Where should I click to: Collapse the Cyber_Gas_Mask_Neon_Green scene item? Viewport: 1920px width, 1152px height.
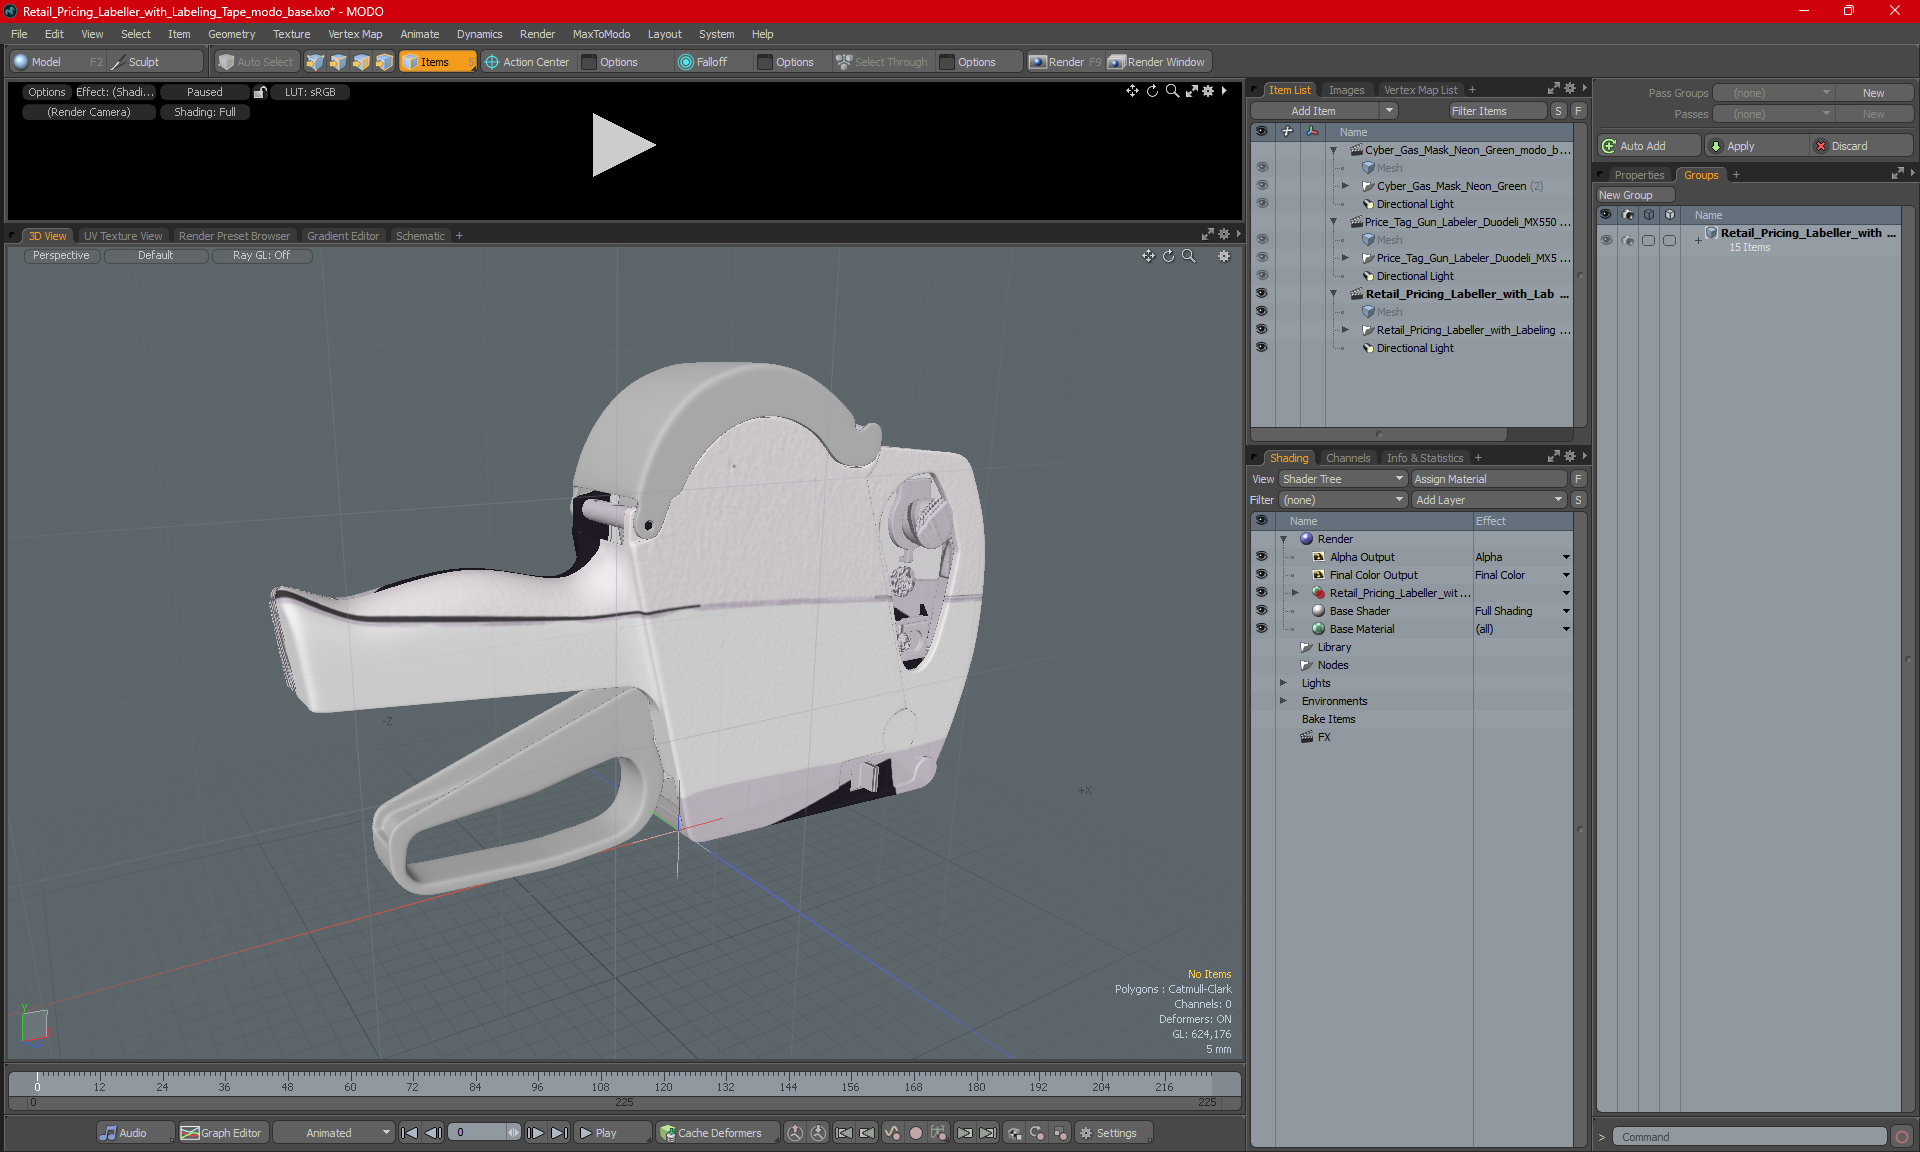[1333, 150]
